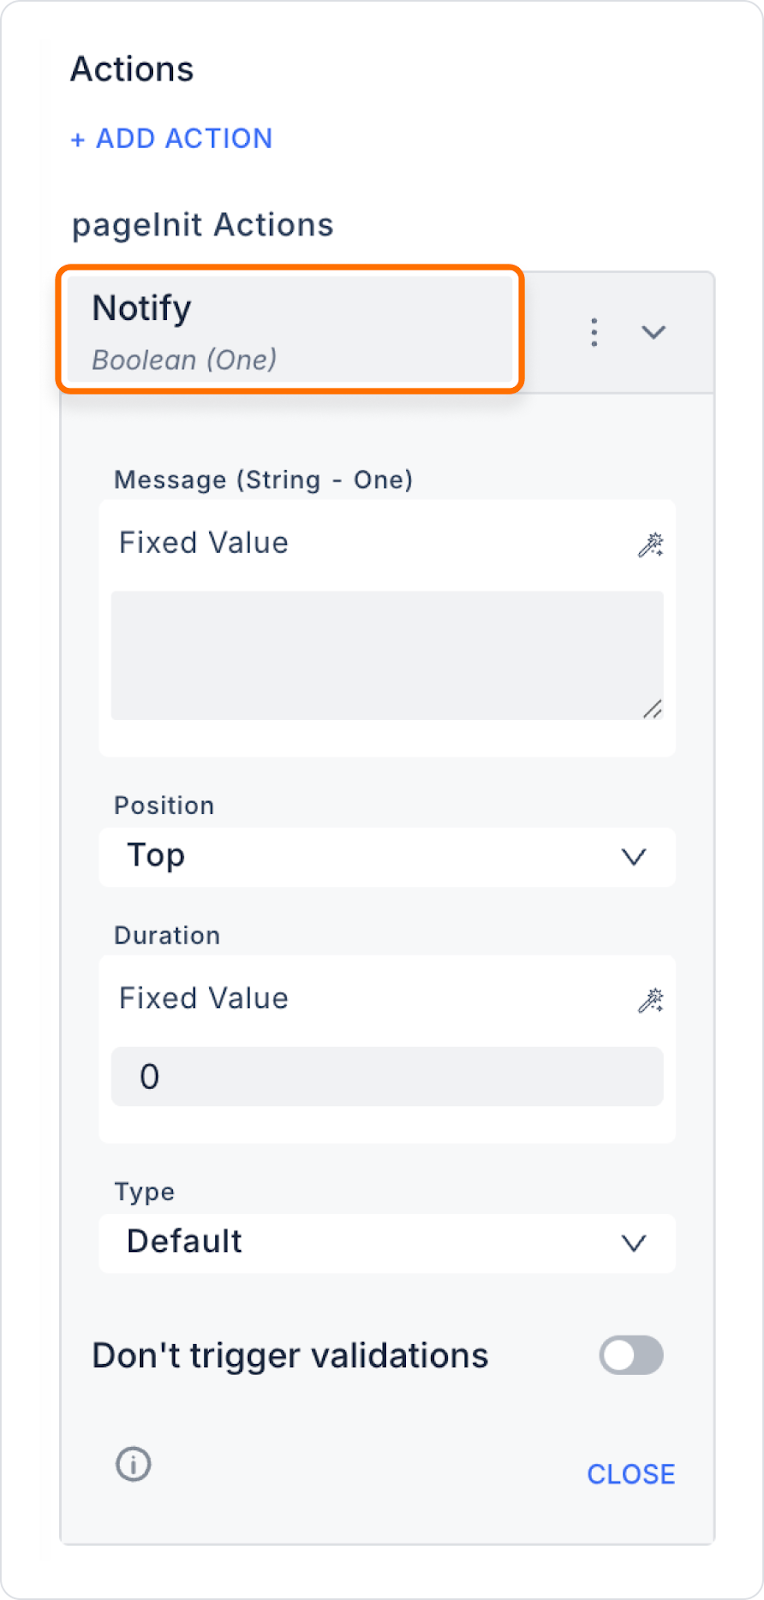Select the Notify action header
This screenshot has width=764, height=1600.
(x=290, y=329)
